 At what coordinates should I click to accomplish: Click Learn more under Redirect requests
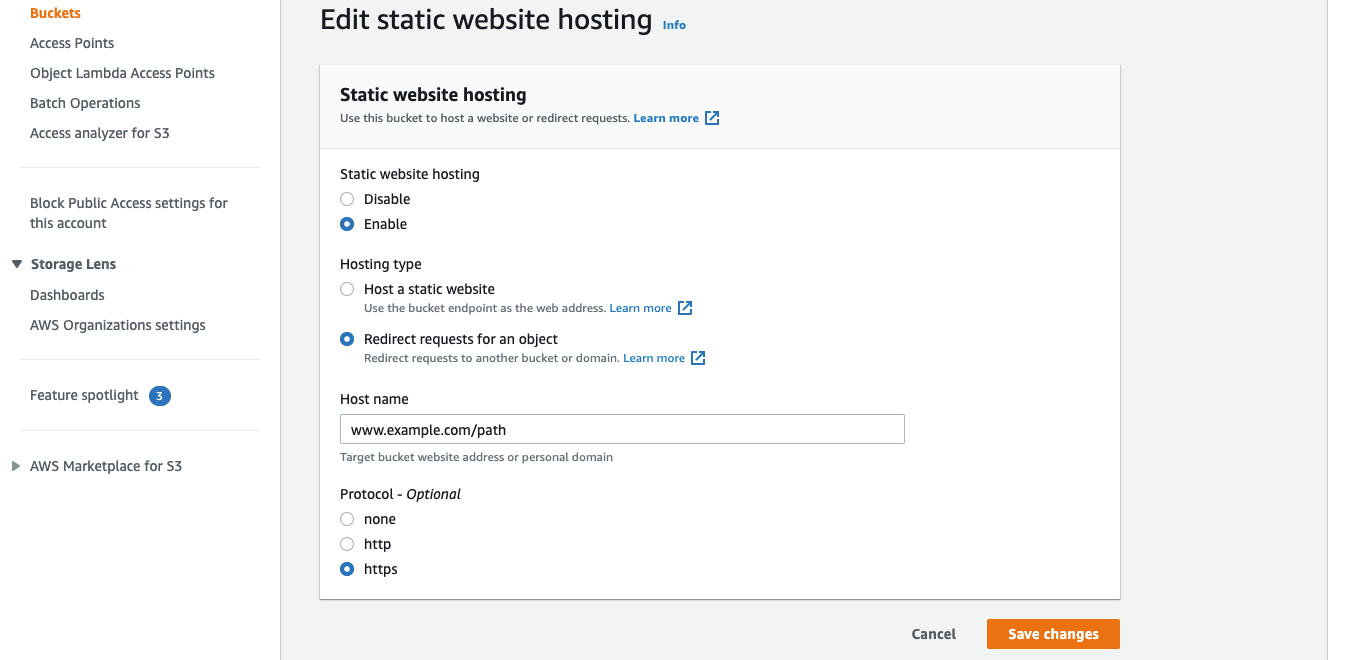[654, 358]
